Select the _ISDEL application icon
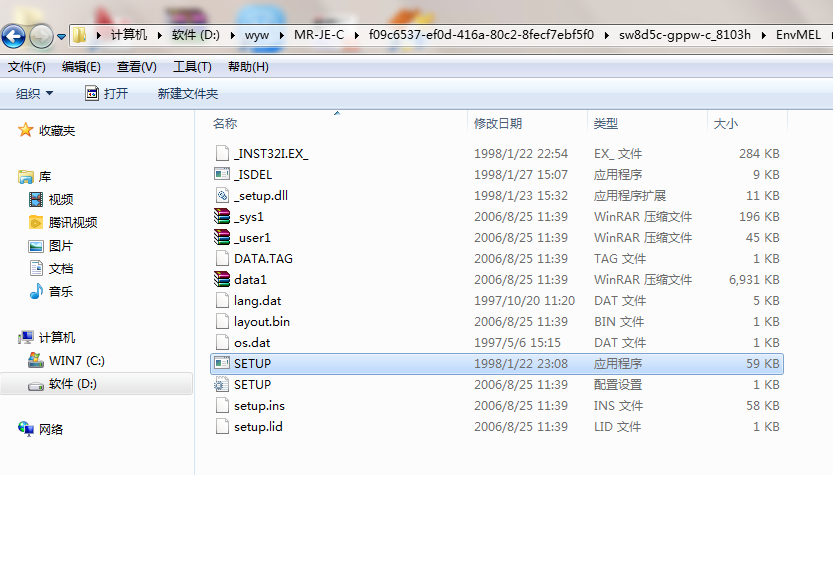The width and height of the screenshot is (833, 566). point(222,175)
